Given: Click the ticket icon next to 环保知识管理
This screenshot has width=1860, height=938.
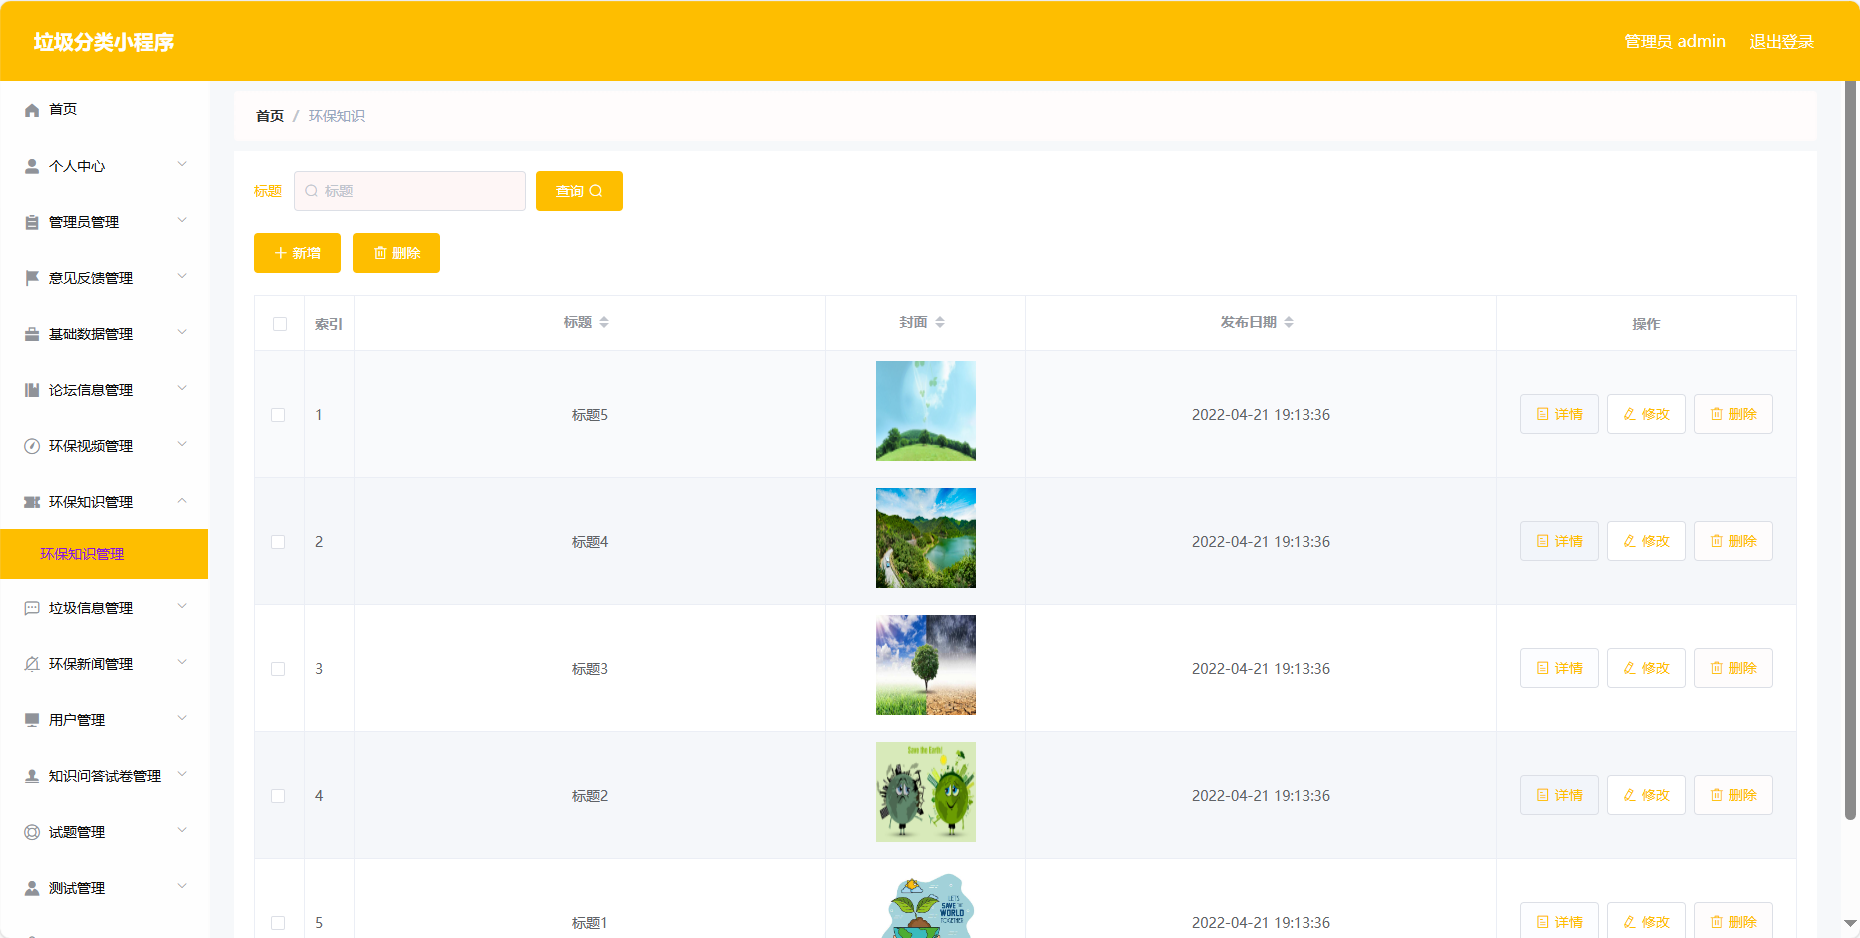Looking at the screenshot, I should (32, 502).
